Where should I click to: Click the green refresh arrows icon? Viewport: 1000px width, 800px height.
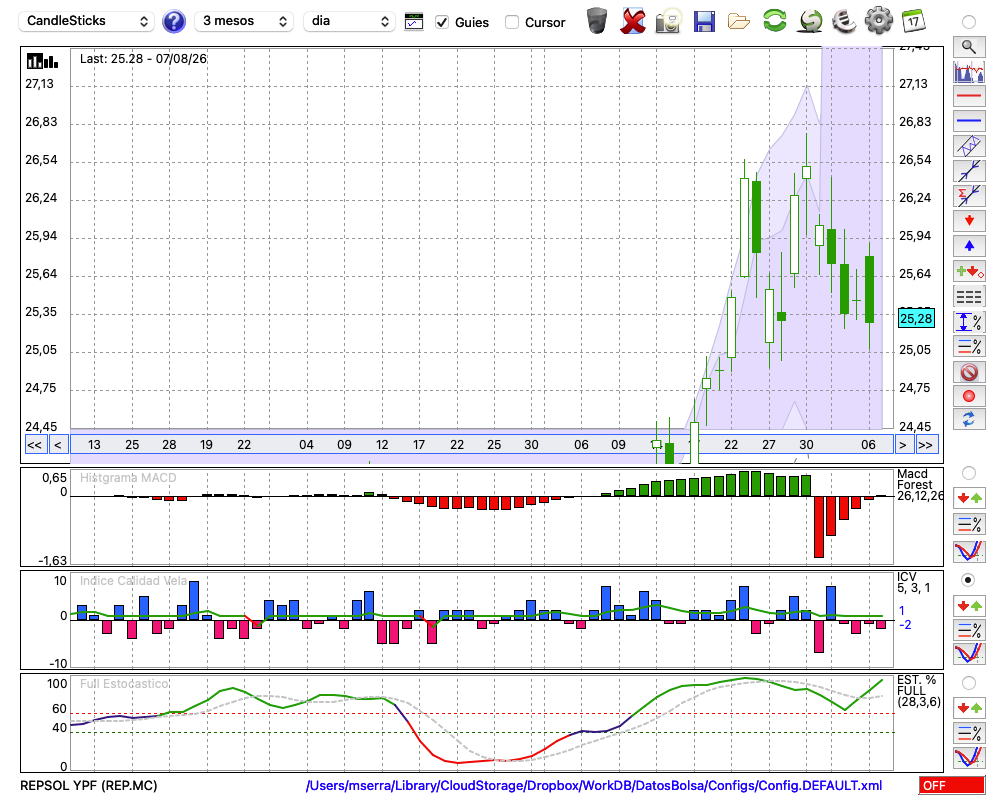(x=775, y=21)
